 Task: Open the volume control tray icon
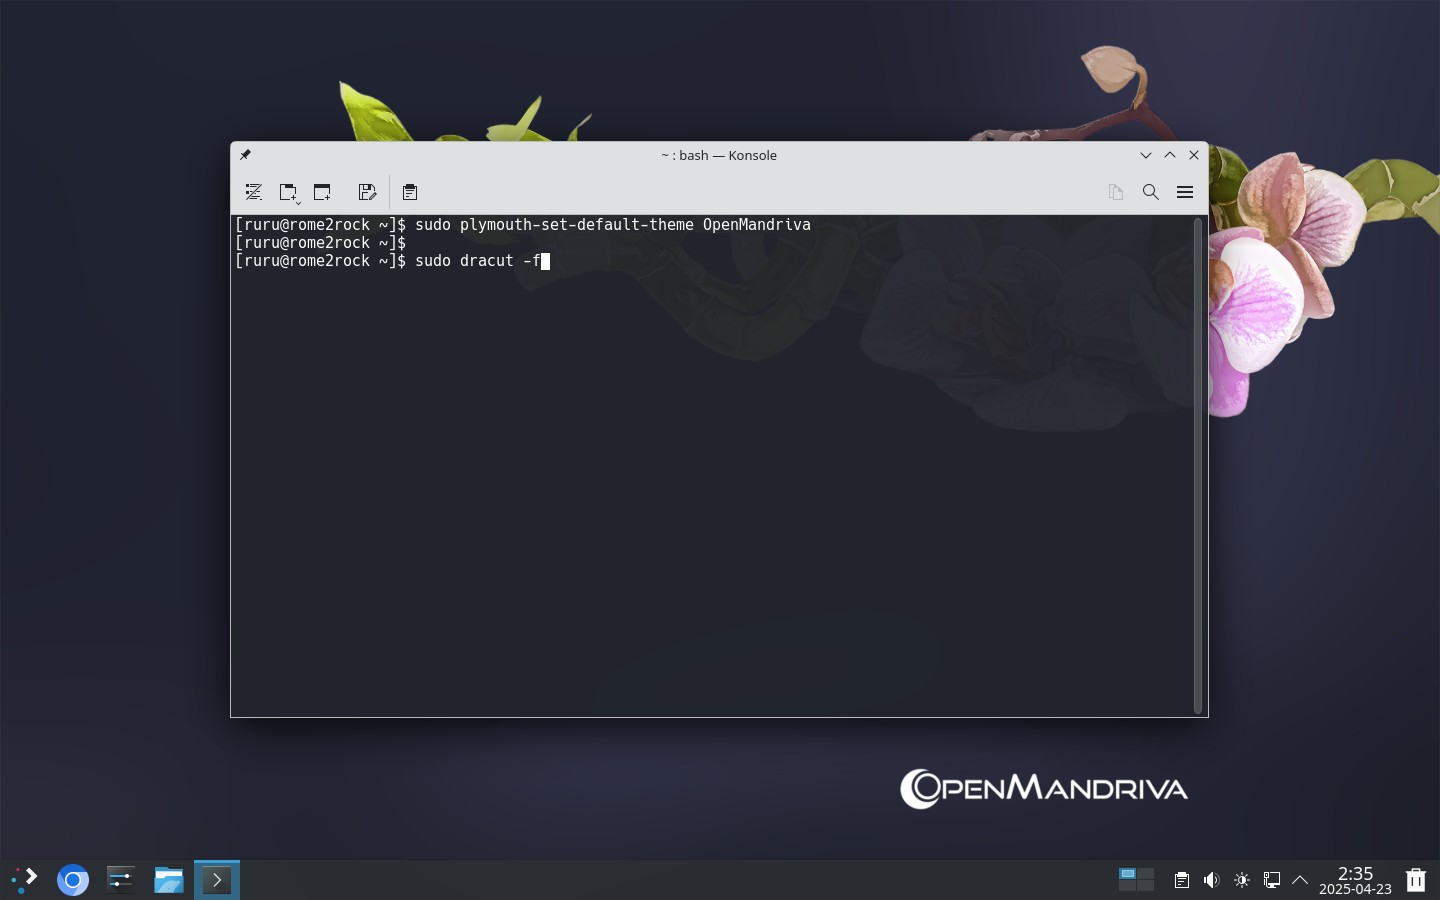[x=1212, y=880]
